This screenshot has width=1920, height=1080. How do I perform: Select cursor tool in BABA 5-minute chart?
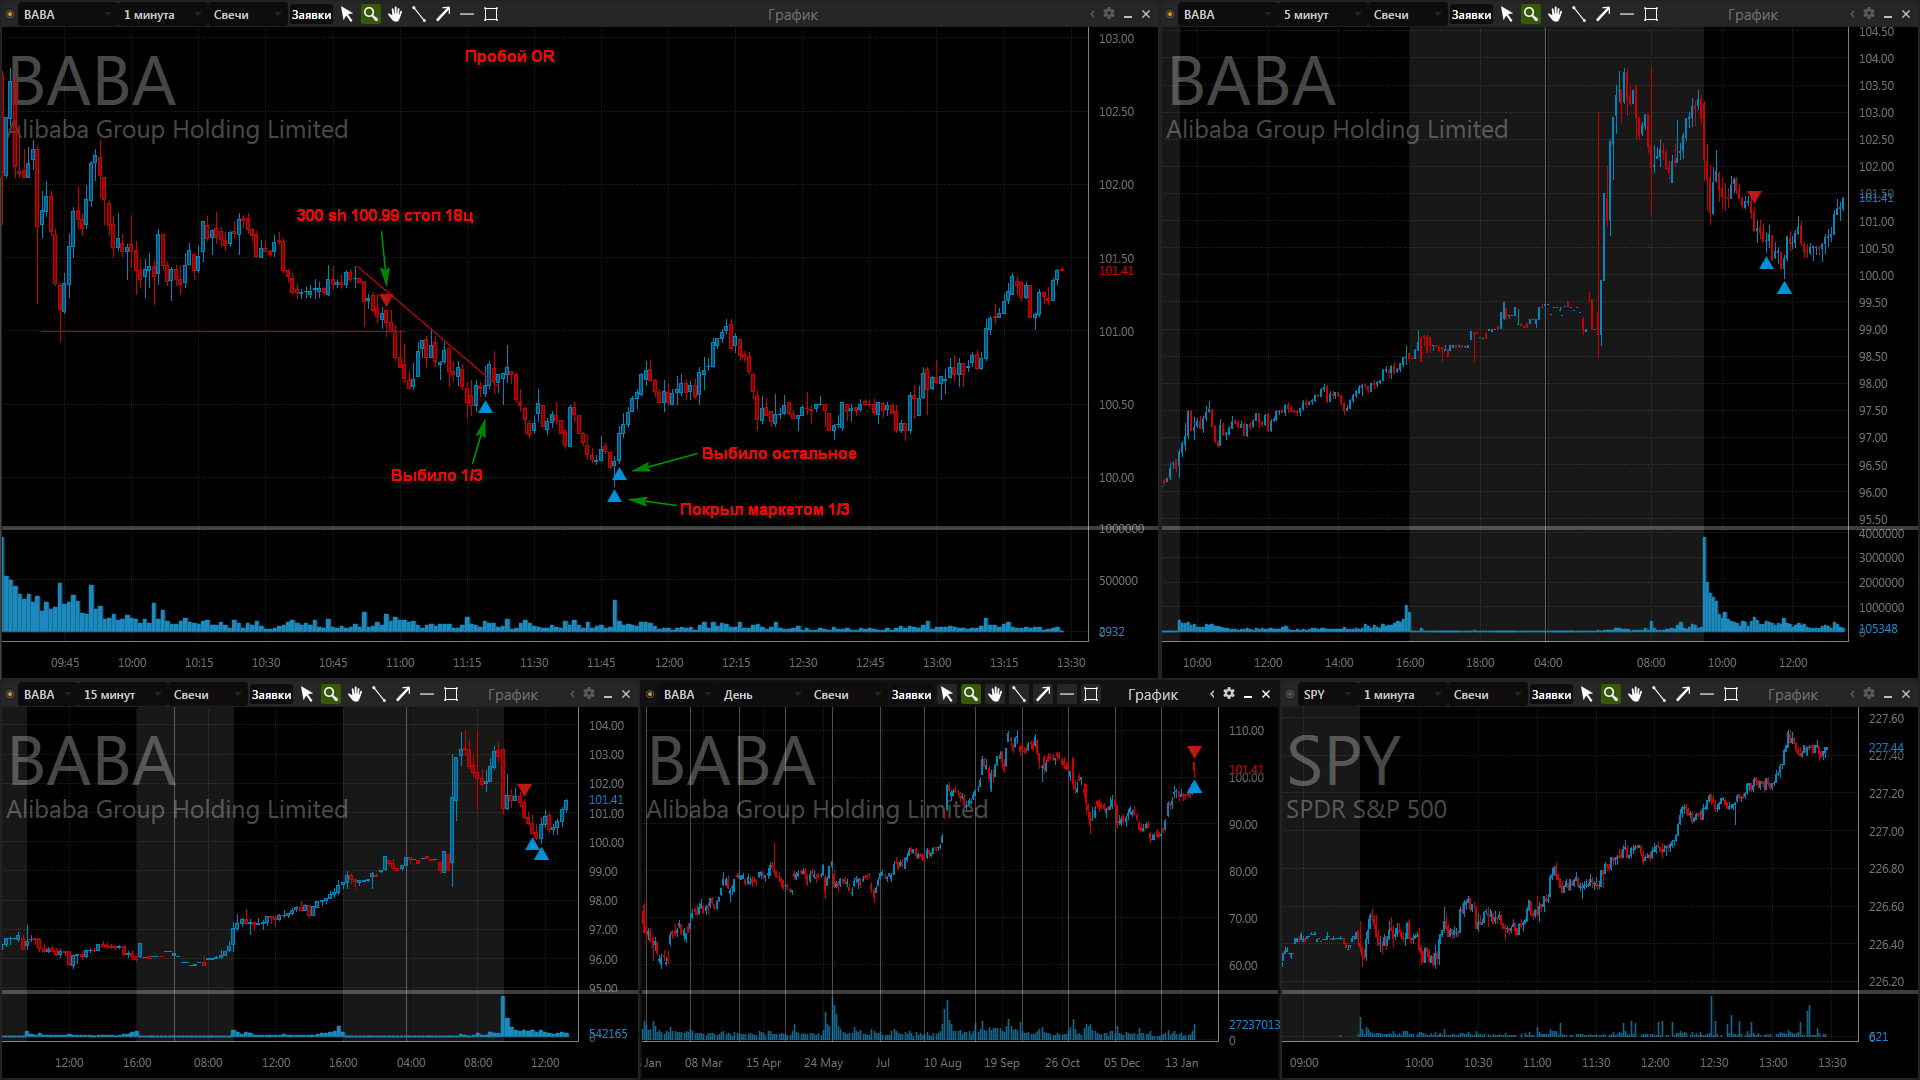(1507, 14)
